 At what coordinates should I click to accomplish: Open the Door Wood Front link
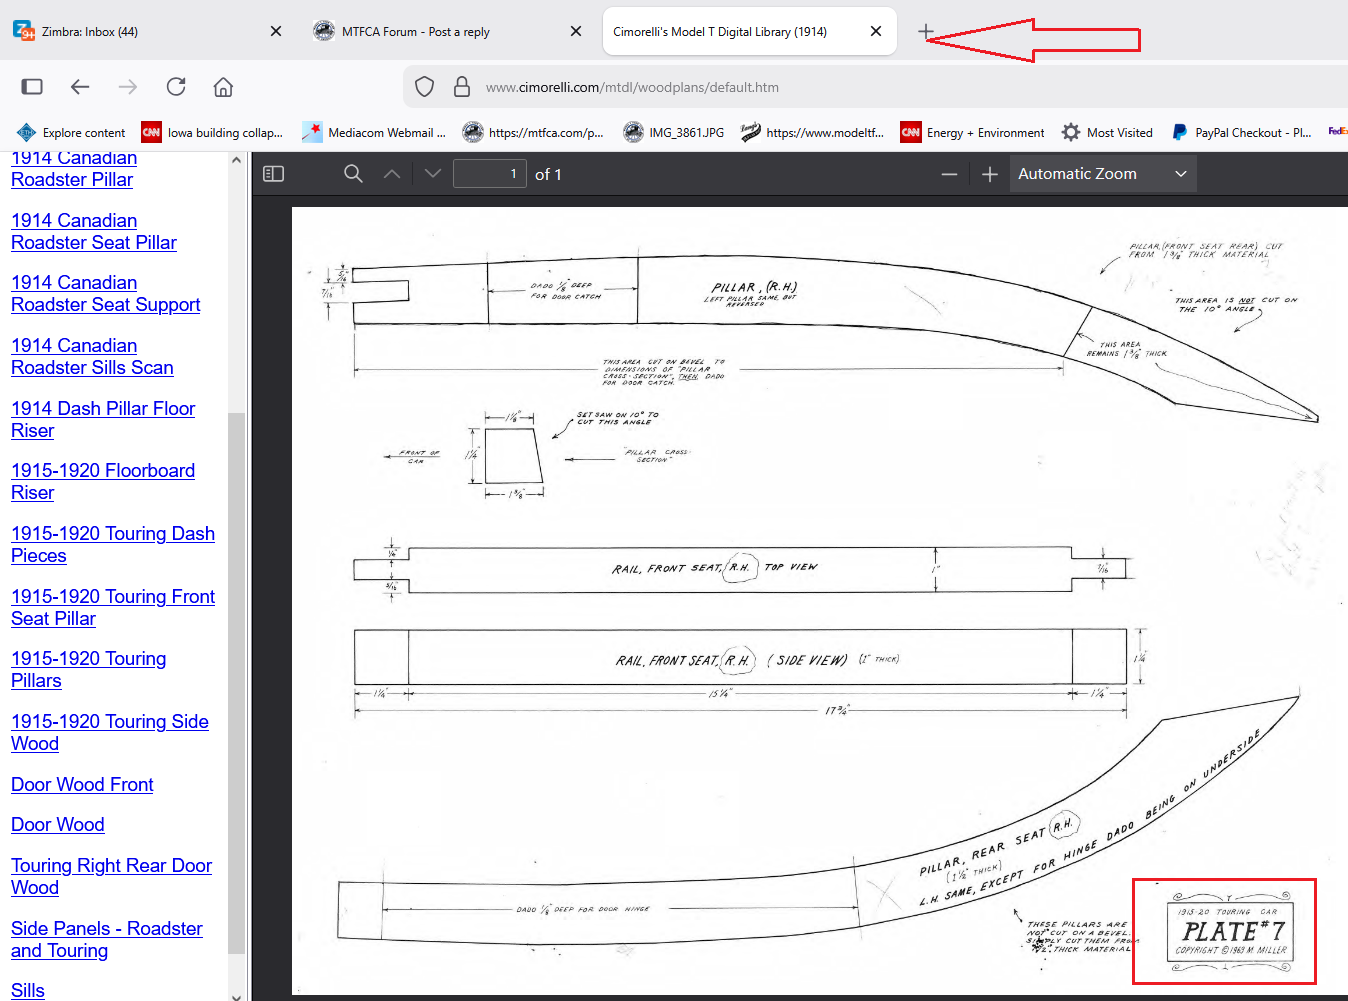[82, 785]
